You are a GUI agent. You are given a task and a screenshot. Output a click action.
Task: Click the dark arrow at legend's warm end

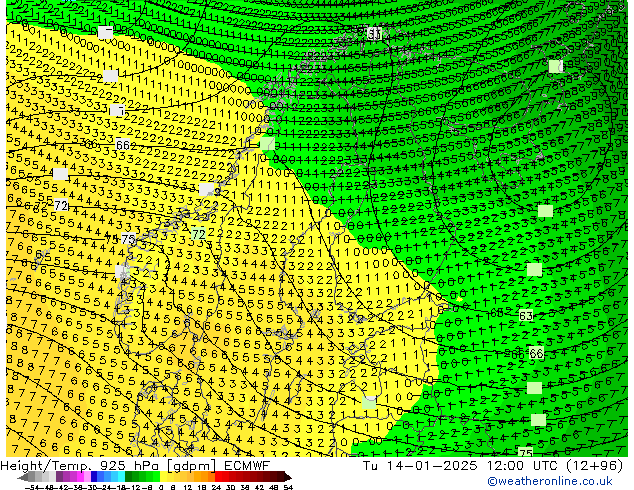(x=288, y=477)
